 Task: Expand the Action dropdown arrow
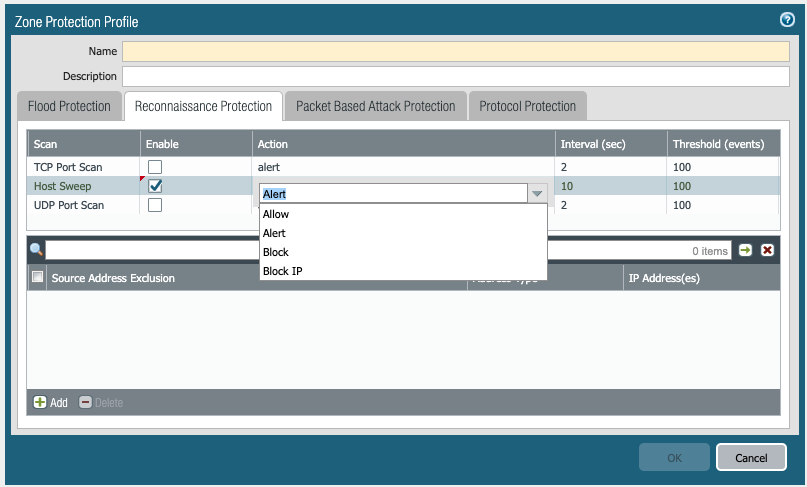pos(537,194)
